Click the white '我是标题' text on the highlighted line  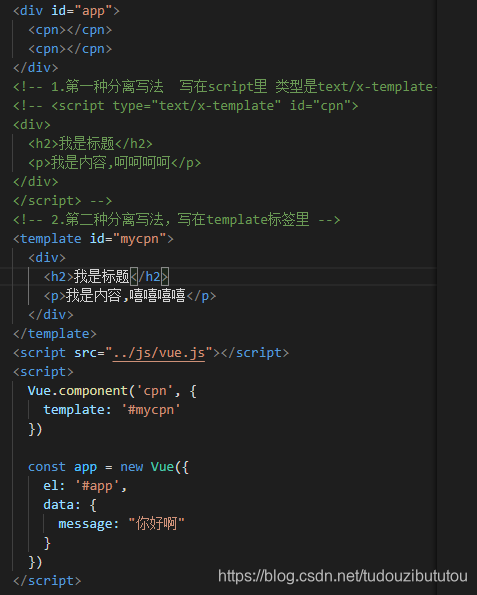coord(102,276)
